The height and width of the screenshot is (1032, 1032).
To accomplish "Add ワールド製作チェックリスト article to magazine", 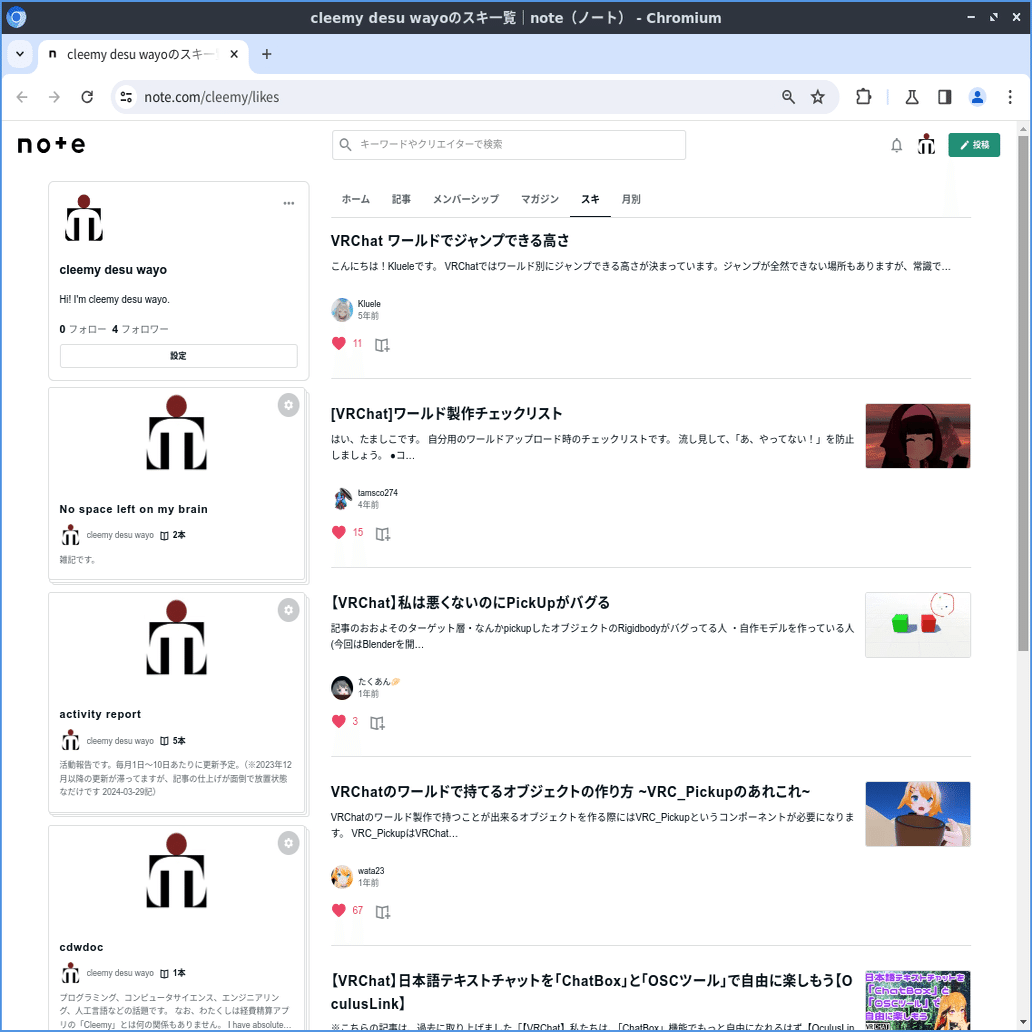I will (x=382, y=534).
